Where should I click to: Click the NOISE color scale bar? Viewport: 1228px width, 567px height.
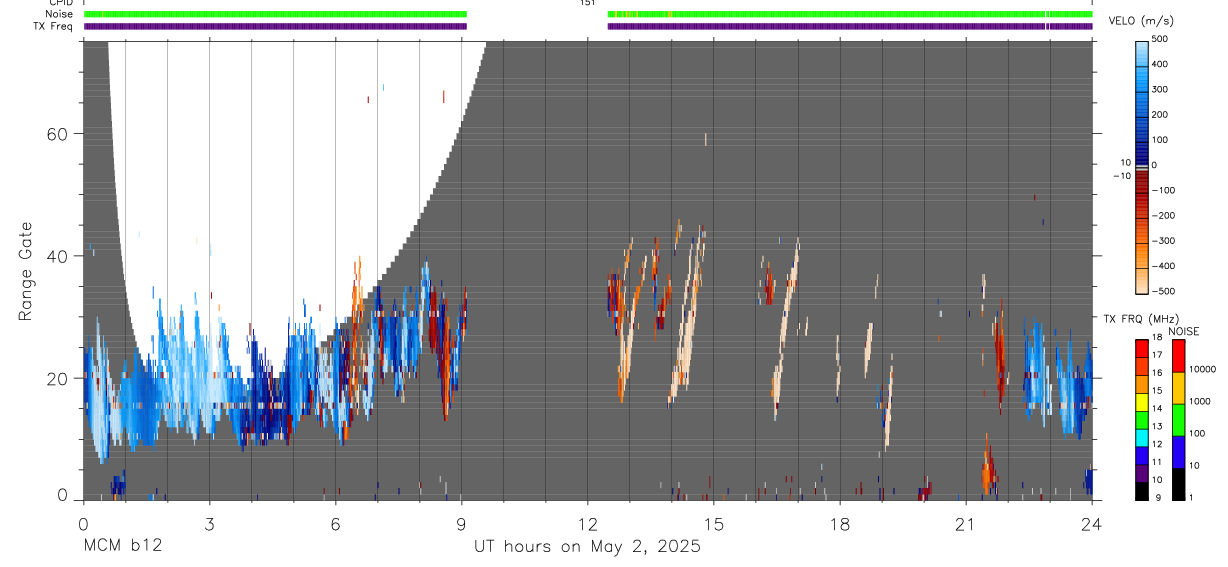[1179, 419]
